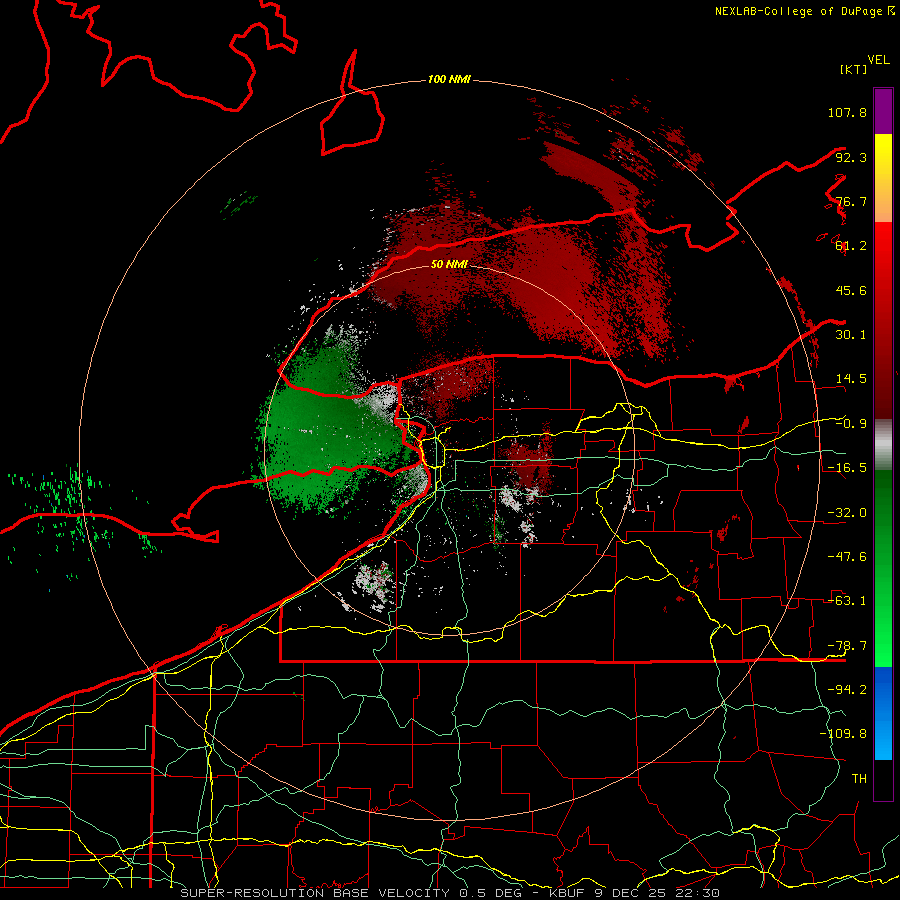This screenshot has height=900, width=900.
Task: Click the 45.6 scale value
Action: pyautogui.click(x=851, y=290)
